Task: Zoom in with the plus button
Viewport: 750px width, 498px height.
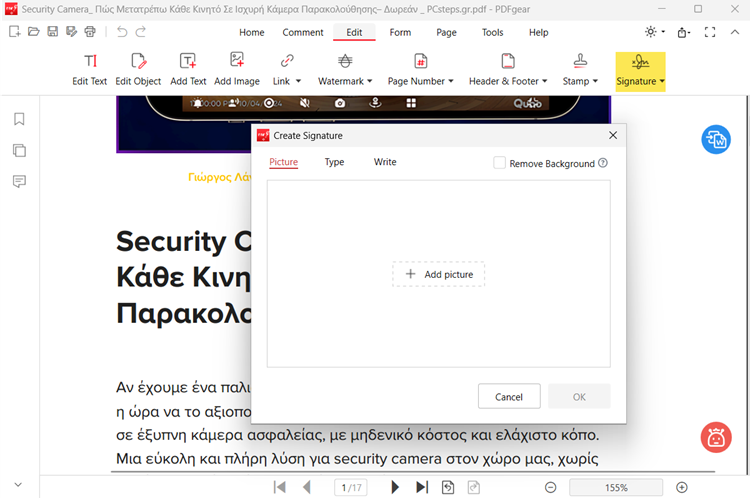Action: pyautogui.click(x=682, y=487)
